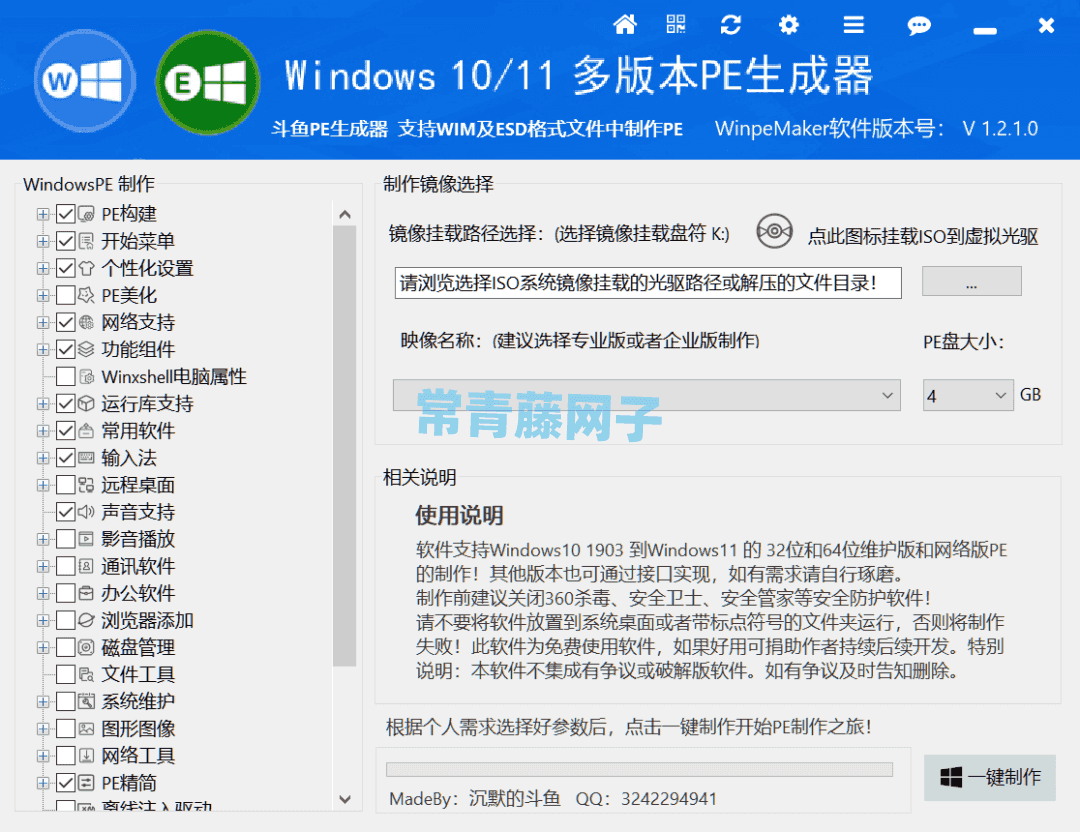Screen dimensions: 1080x832
Task: Click the browse "..." button
Action: pos(971,282)
